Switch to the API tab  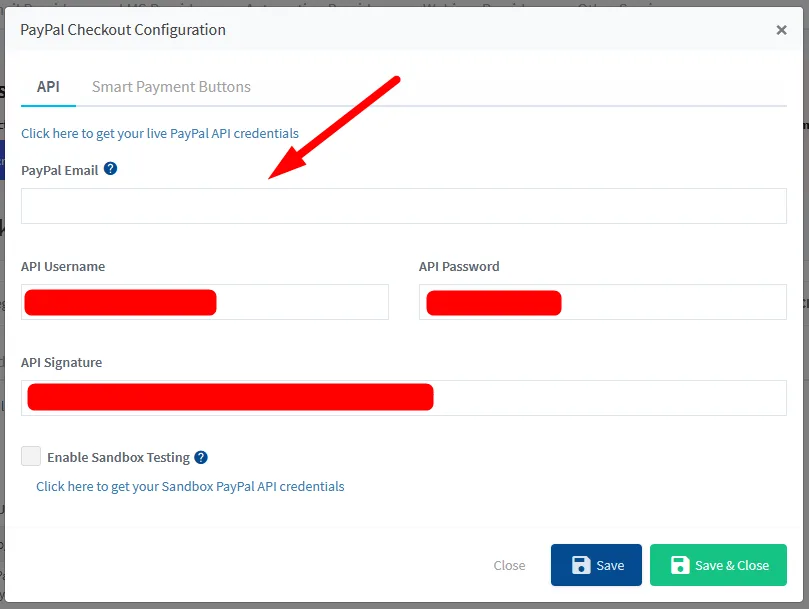[x=48, y=87]
